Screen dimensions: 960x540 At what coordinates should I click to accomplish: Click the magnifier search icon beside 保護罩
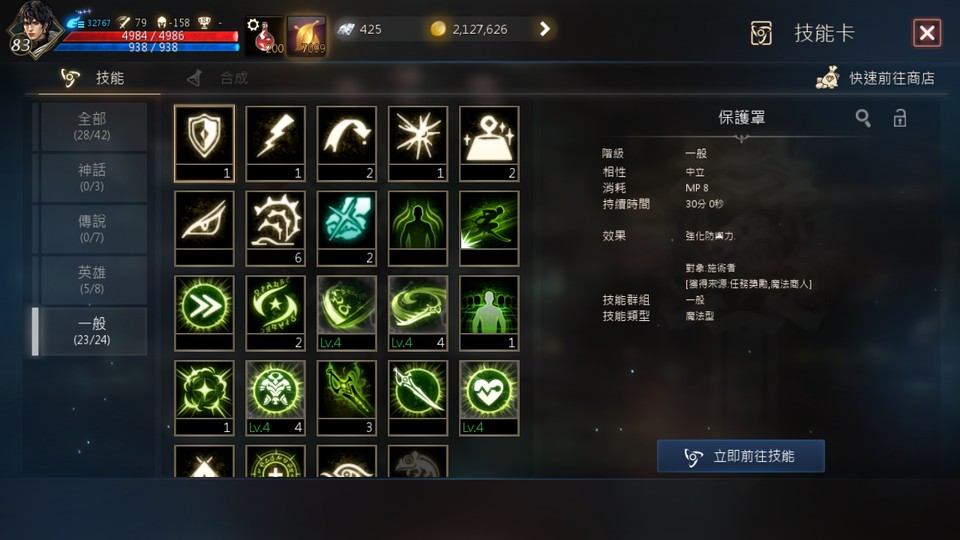(863, 118)
